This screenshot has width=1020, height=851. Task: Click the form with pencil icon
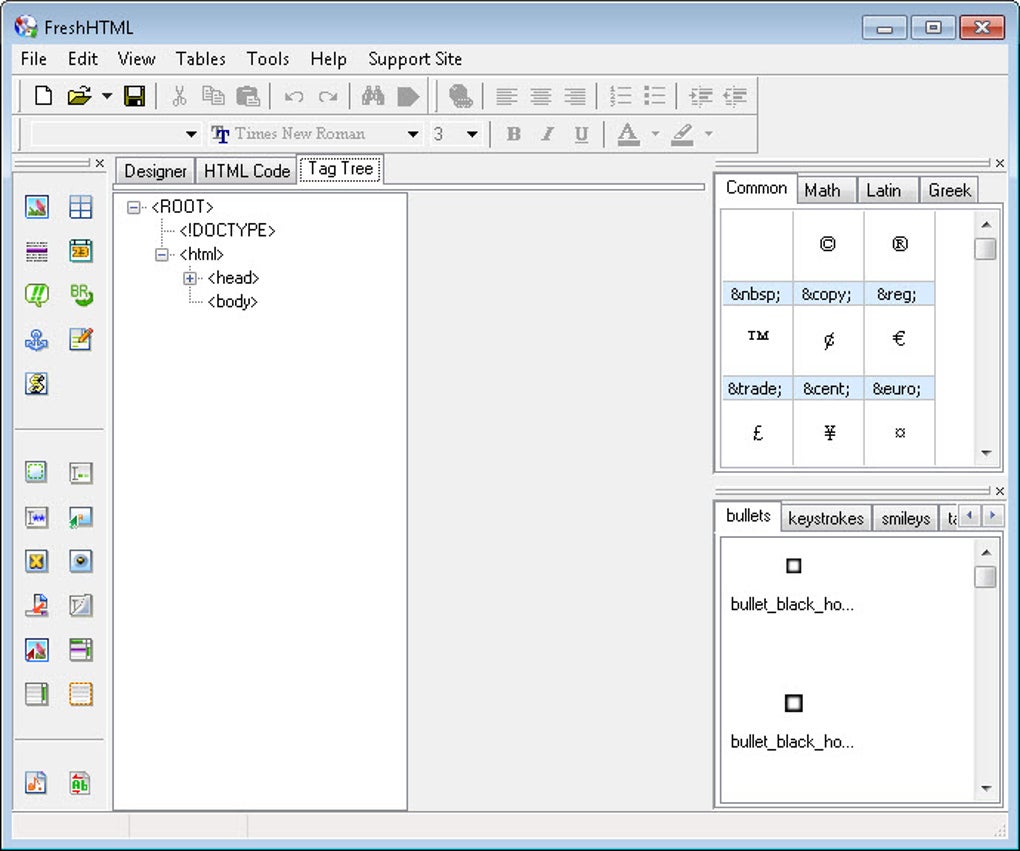(81, 340)
